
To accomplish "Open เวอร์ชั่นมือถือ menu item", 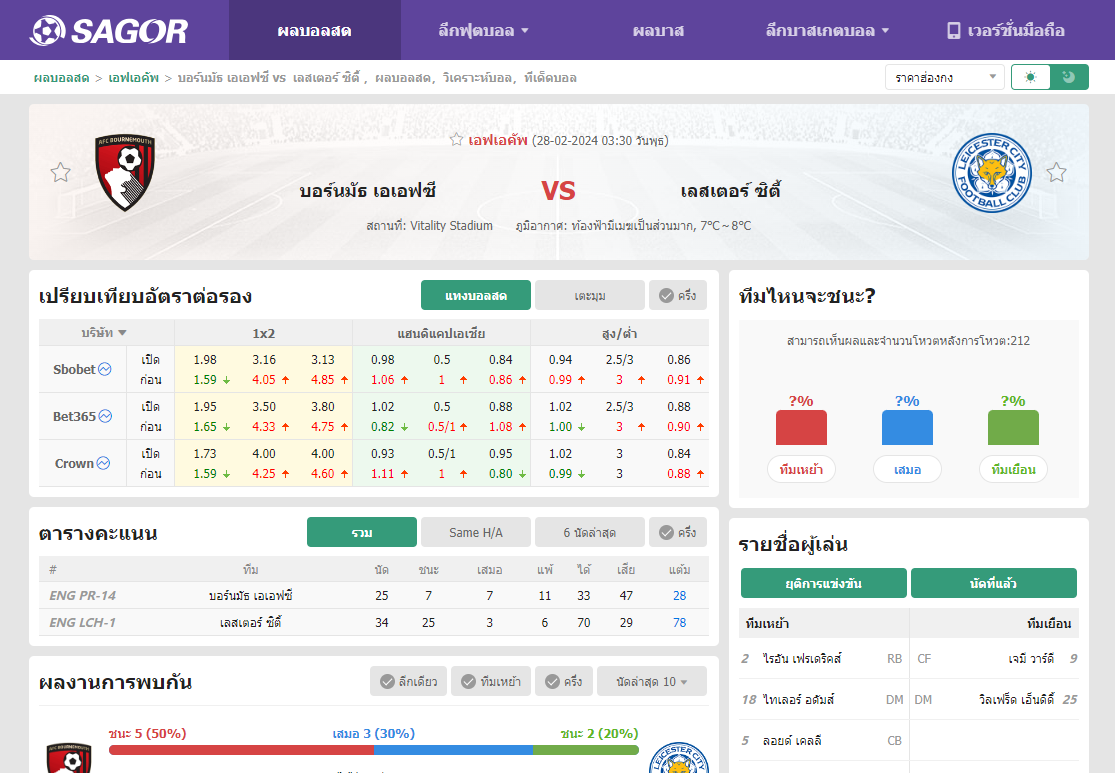I will pos(1005,31).
